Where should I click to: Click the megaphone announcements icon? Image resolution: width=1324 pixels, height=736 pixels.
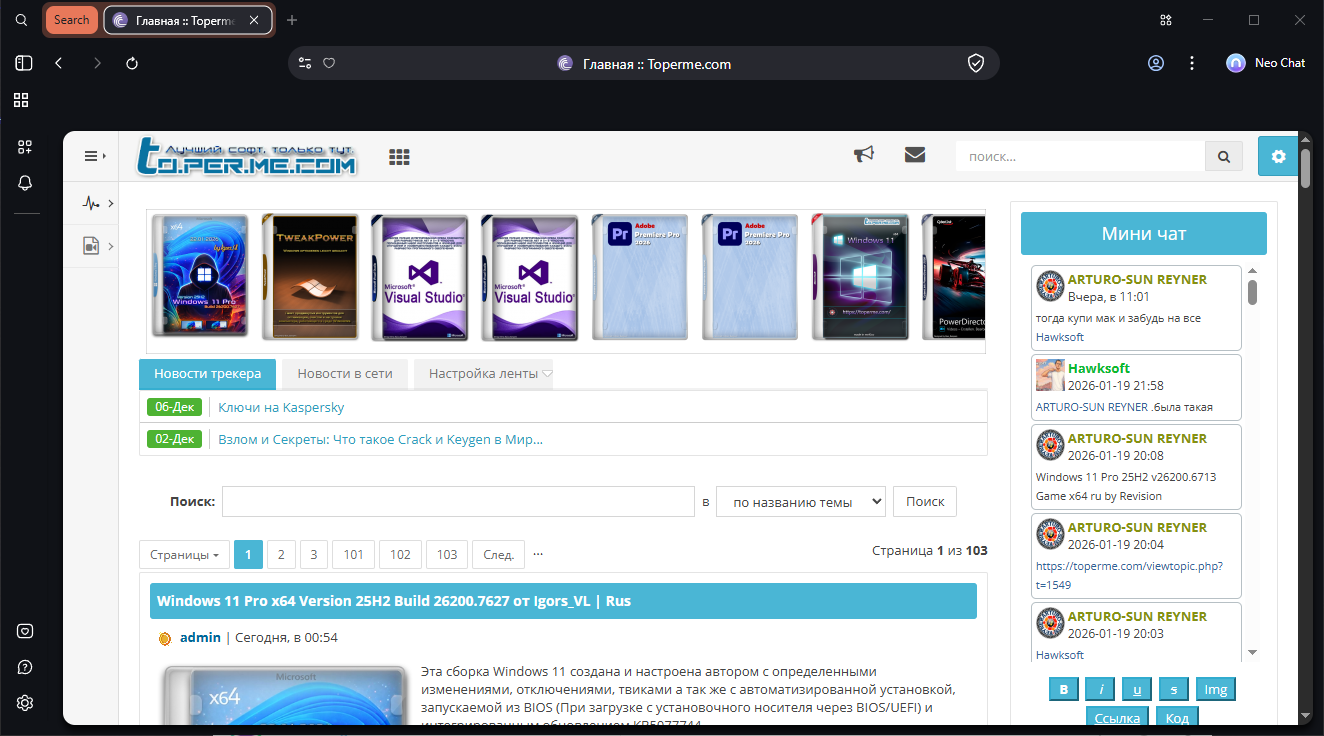[863, 155]
